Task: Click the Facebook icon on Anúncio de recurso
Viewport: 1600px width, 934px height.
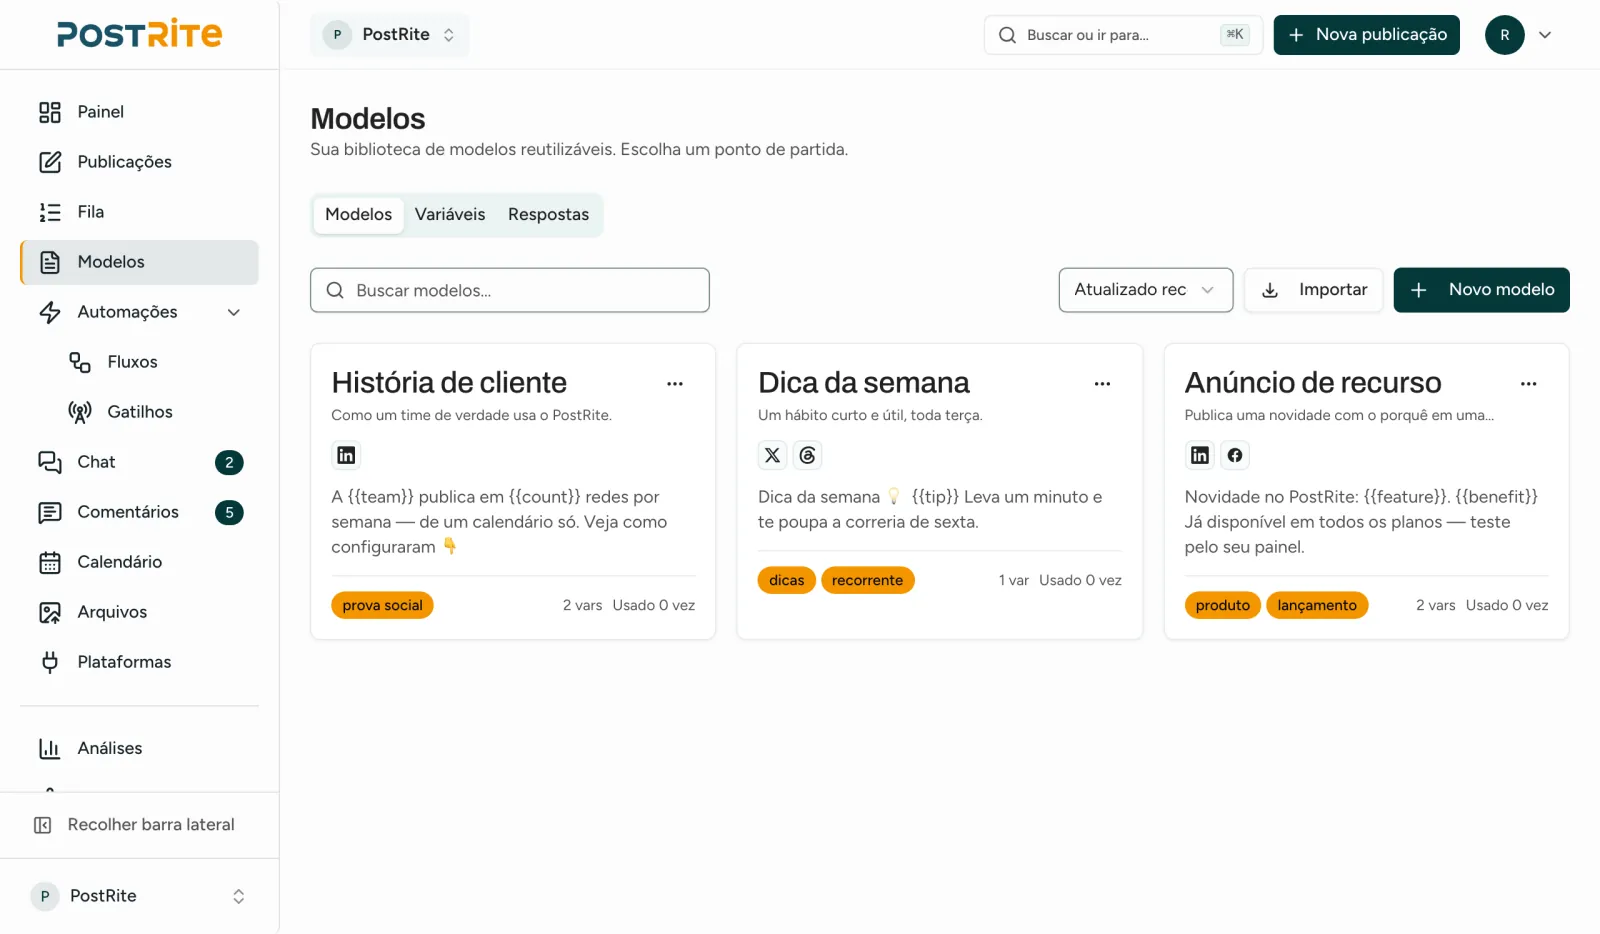Action: pos(1235,456)
